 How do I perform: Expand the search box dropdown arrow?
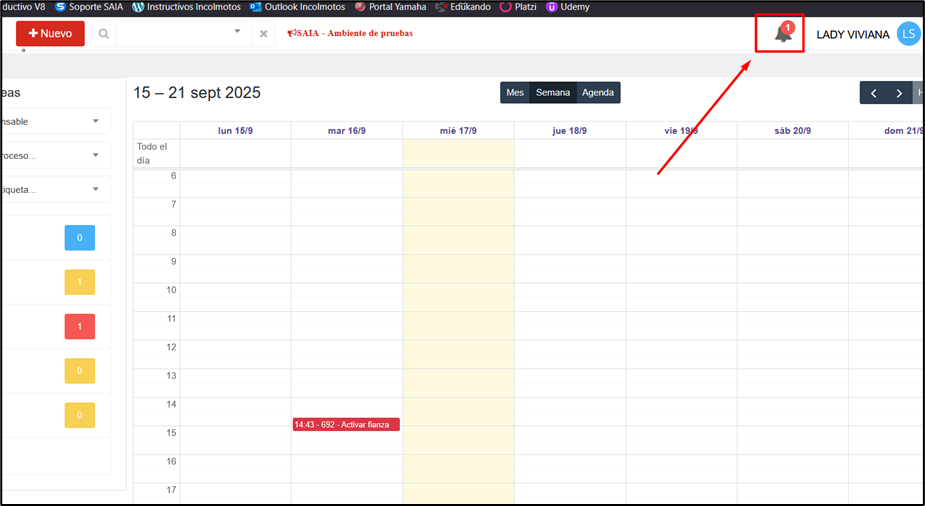pos(238,32)
